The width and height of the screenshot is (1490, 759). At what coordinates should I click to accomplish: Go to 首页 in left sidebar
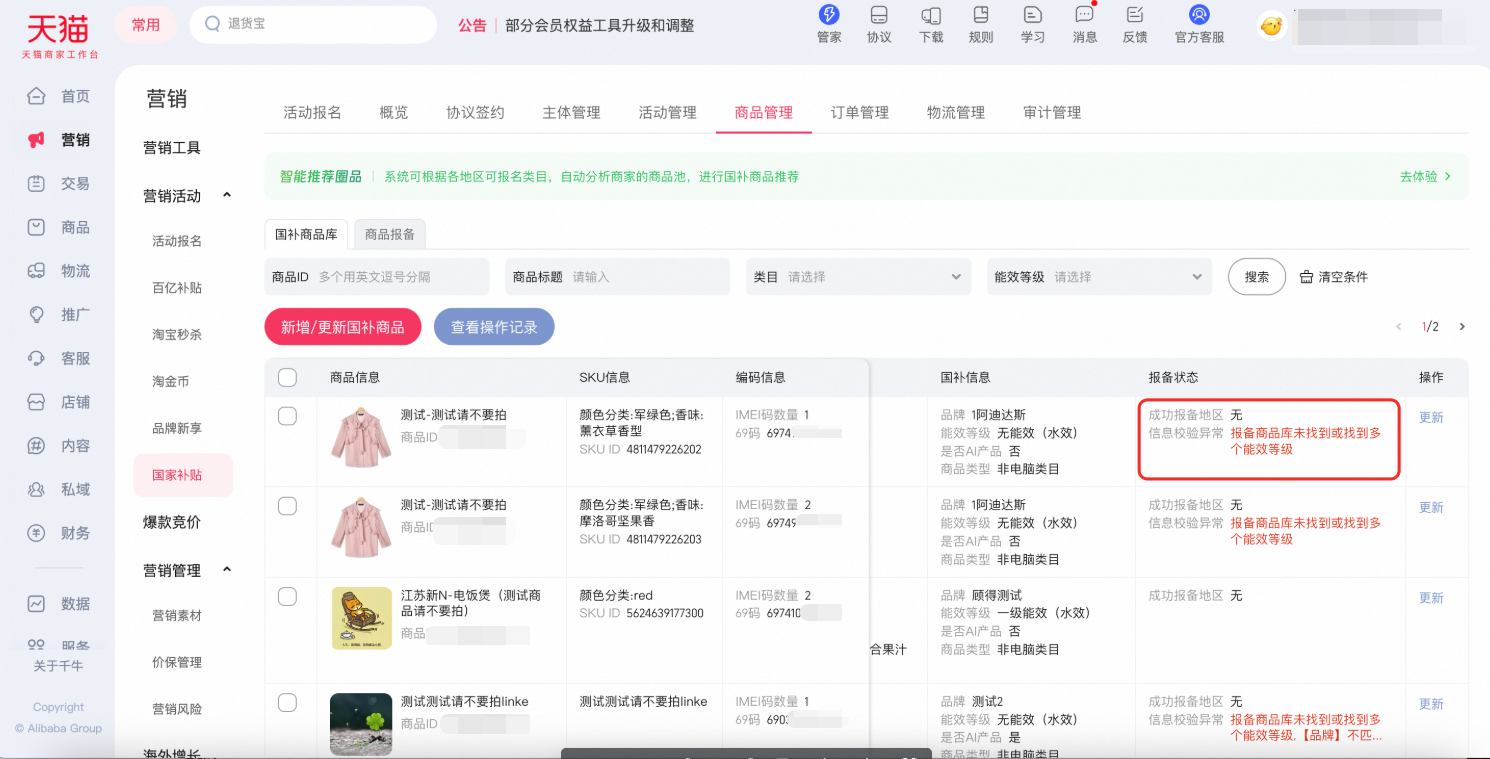point(59,96)
